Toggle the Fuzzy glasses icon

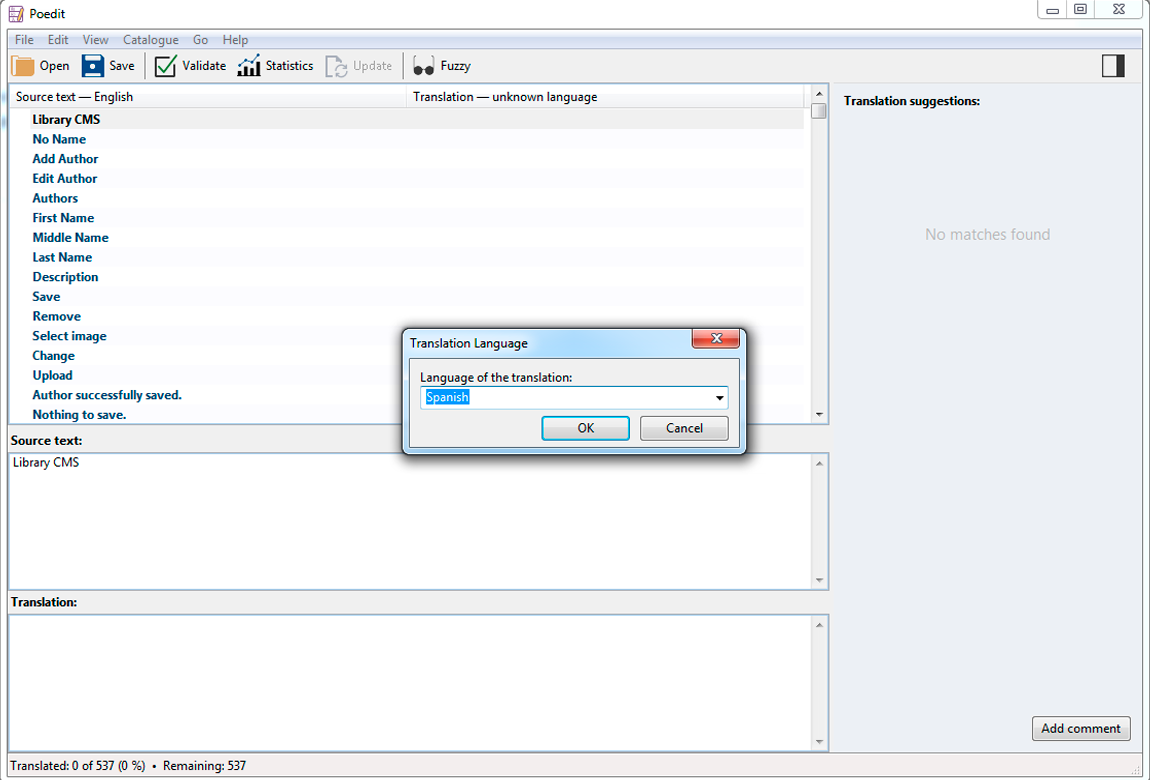pos(424,66)
